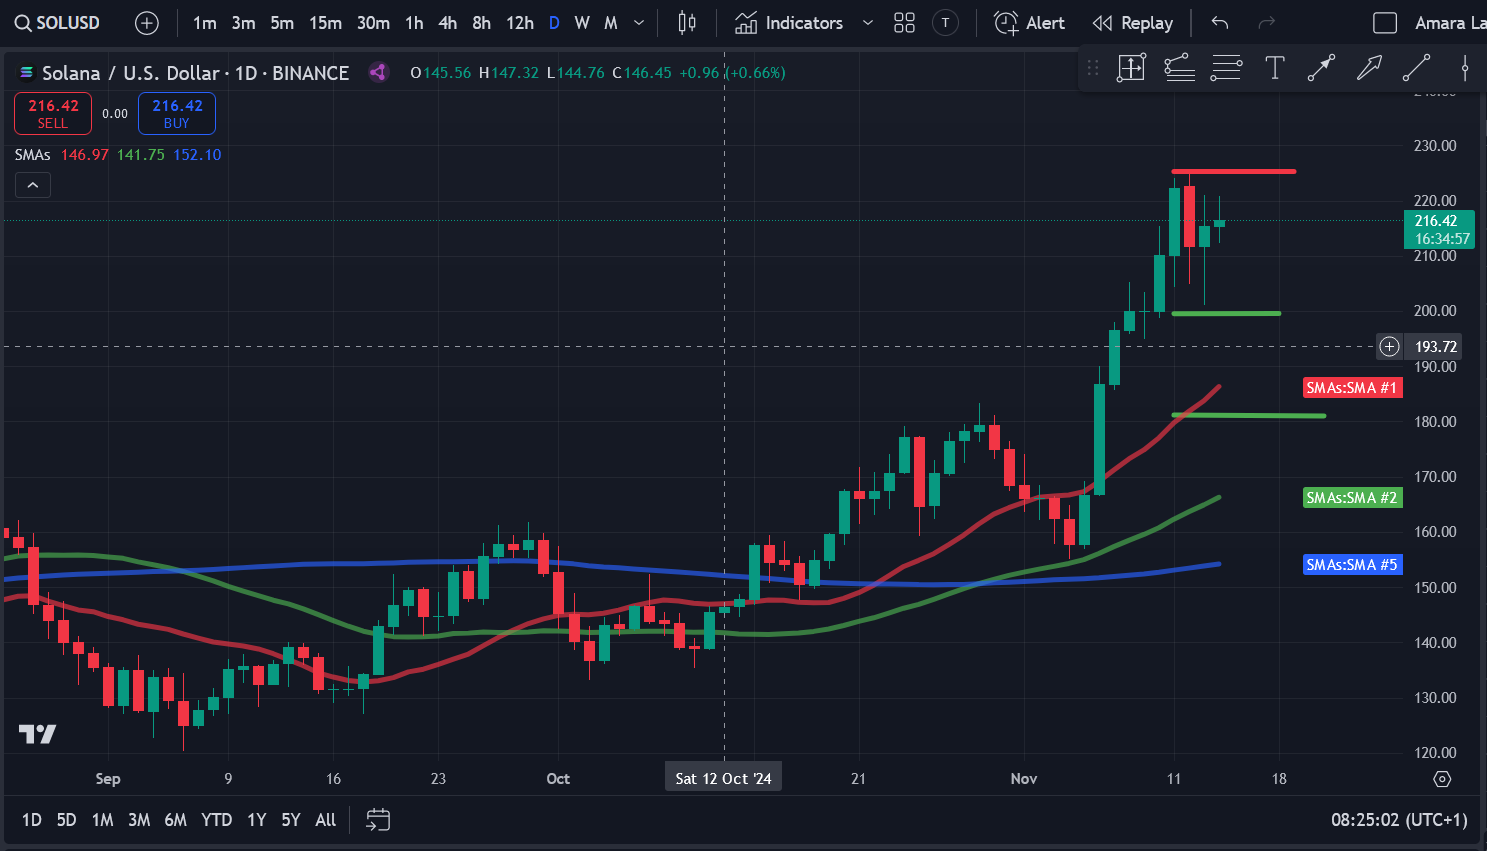Click the plus button beside 193.72
Image resolution: width=1487 pixels, height=851 pixels.
tap(1390, 347)
